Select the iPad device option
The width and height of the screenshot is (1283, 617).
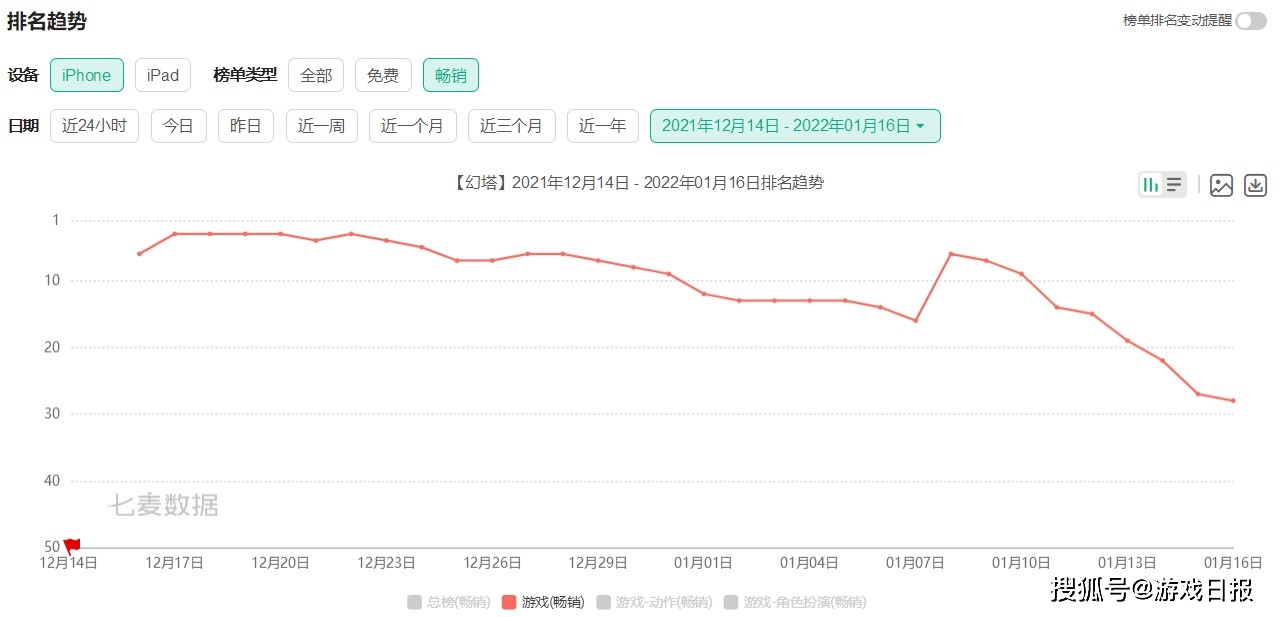click(x=163, y=75)
